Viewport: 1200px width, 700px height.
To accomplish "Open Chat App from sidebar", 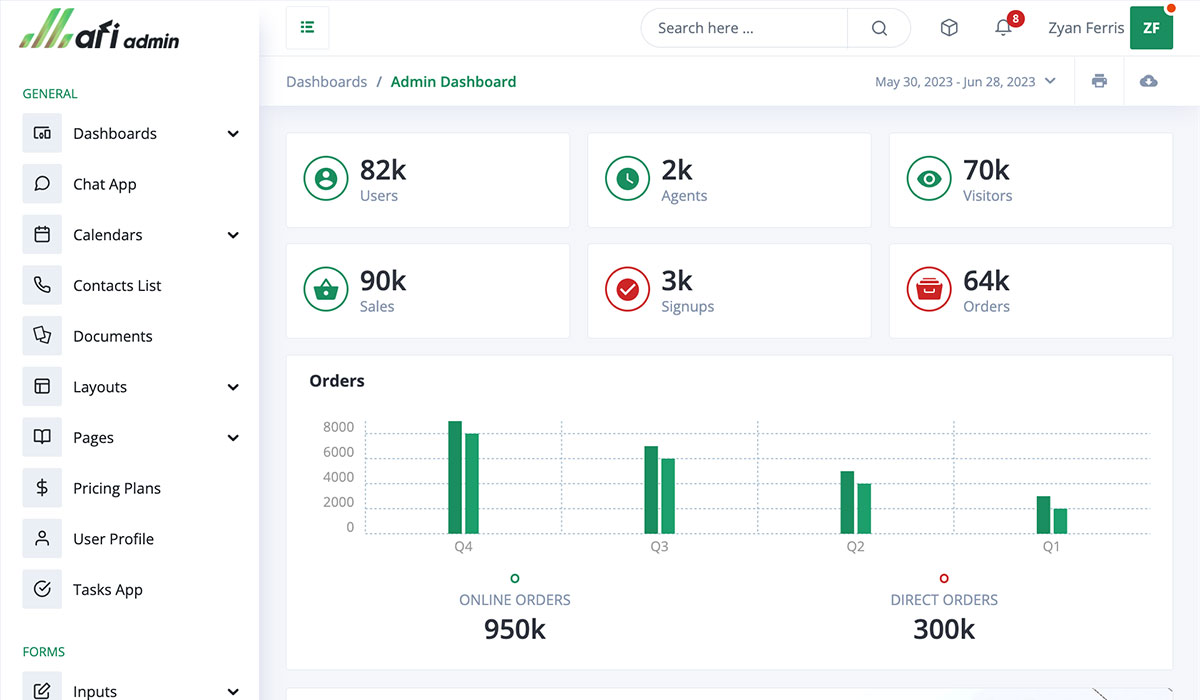I will coord(105,184).
